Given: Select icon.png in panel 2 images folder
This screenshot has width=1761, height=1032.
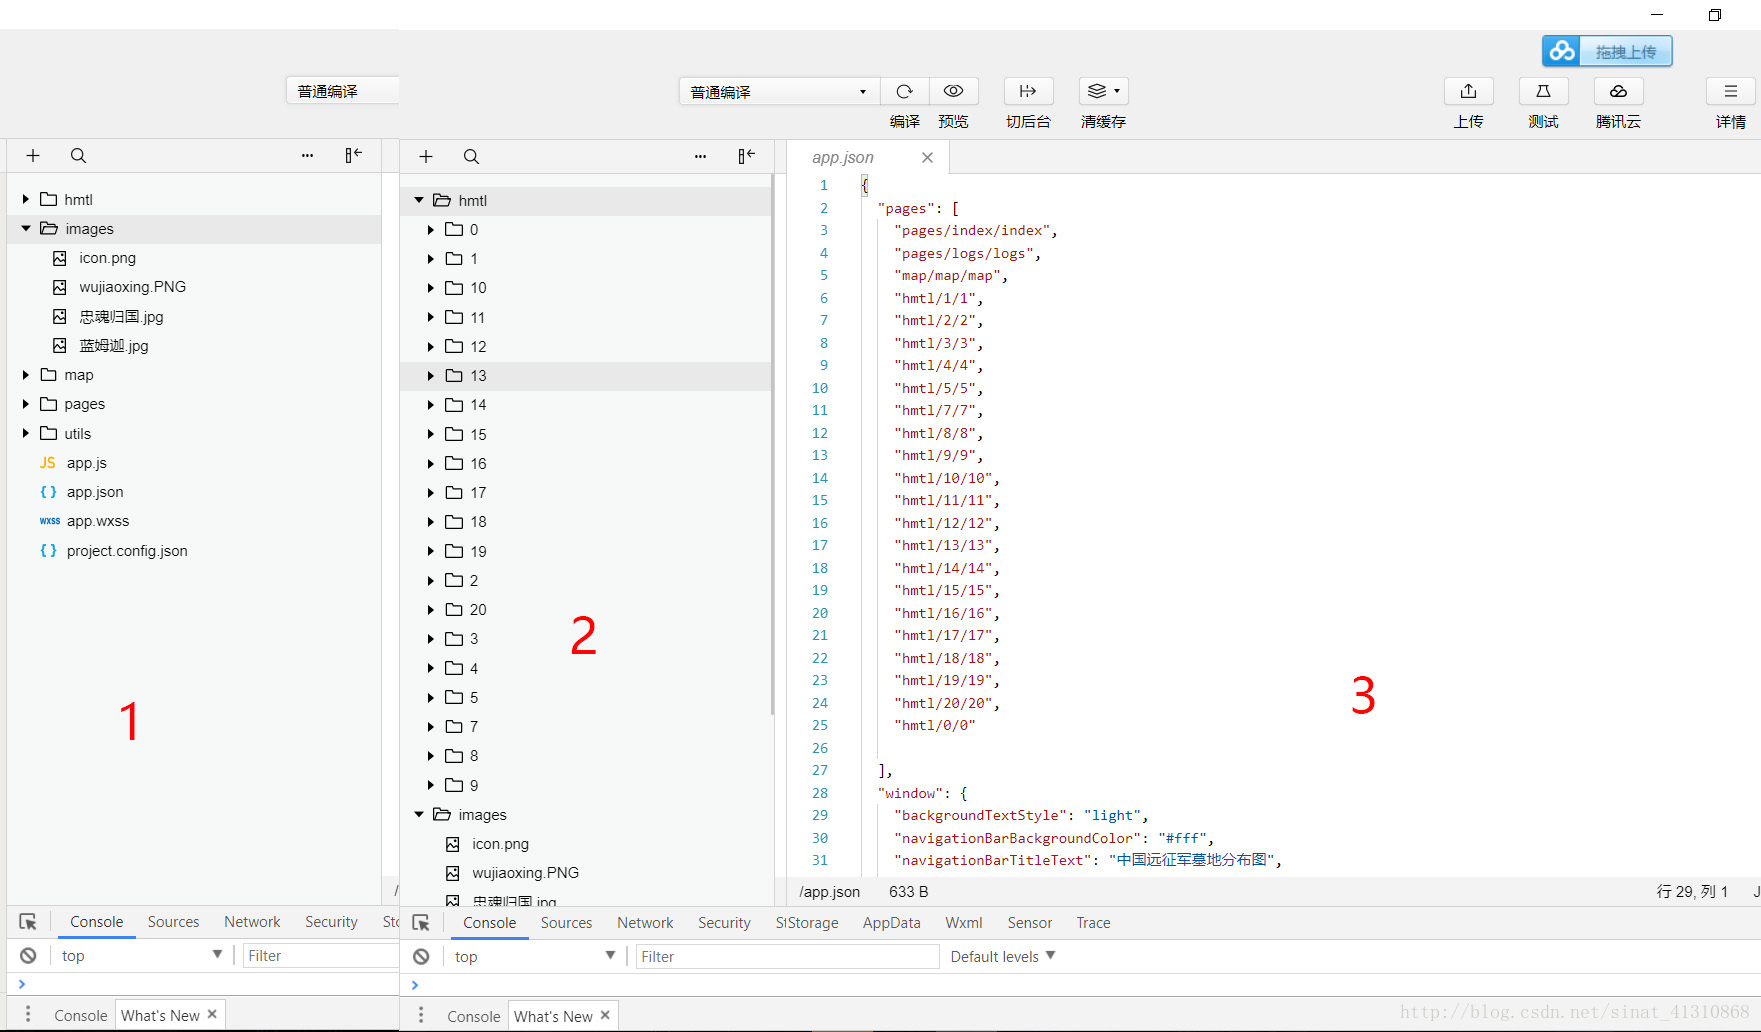Looking at the screenshot, I should (x=500, y=844).
